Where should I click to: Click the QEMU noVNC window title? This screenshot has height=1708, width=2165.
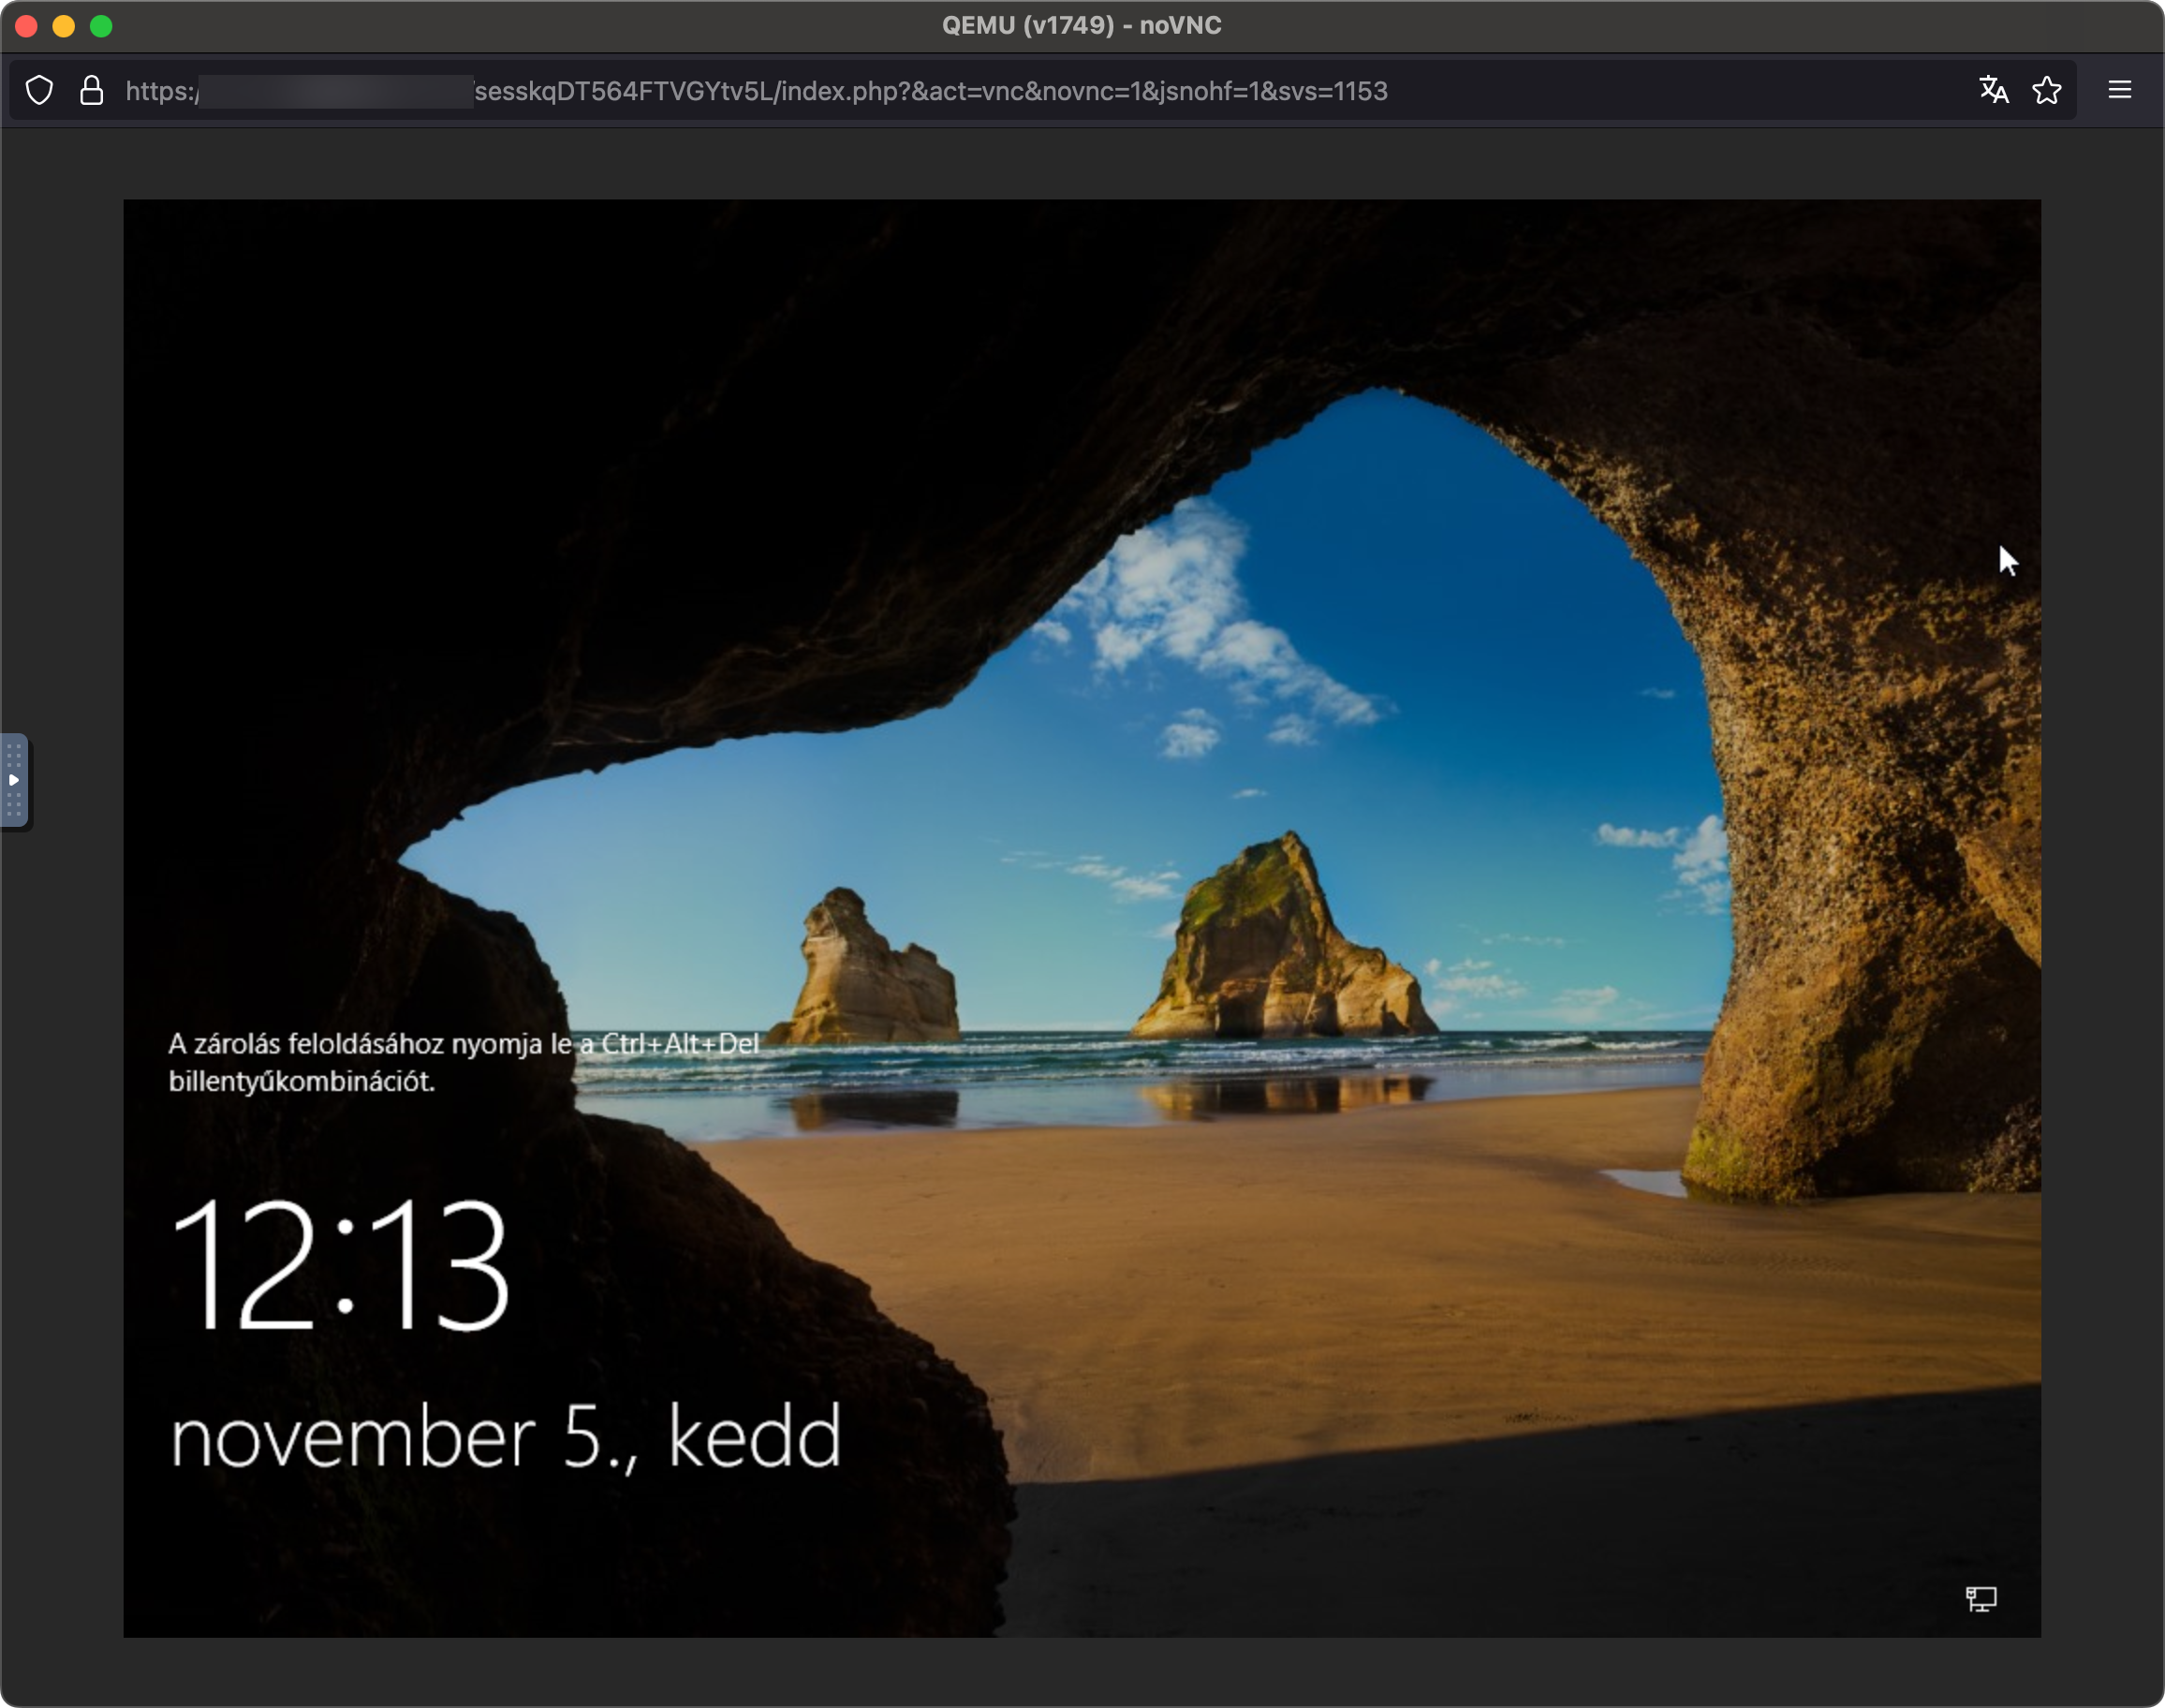(x=1081, y=25)
